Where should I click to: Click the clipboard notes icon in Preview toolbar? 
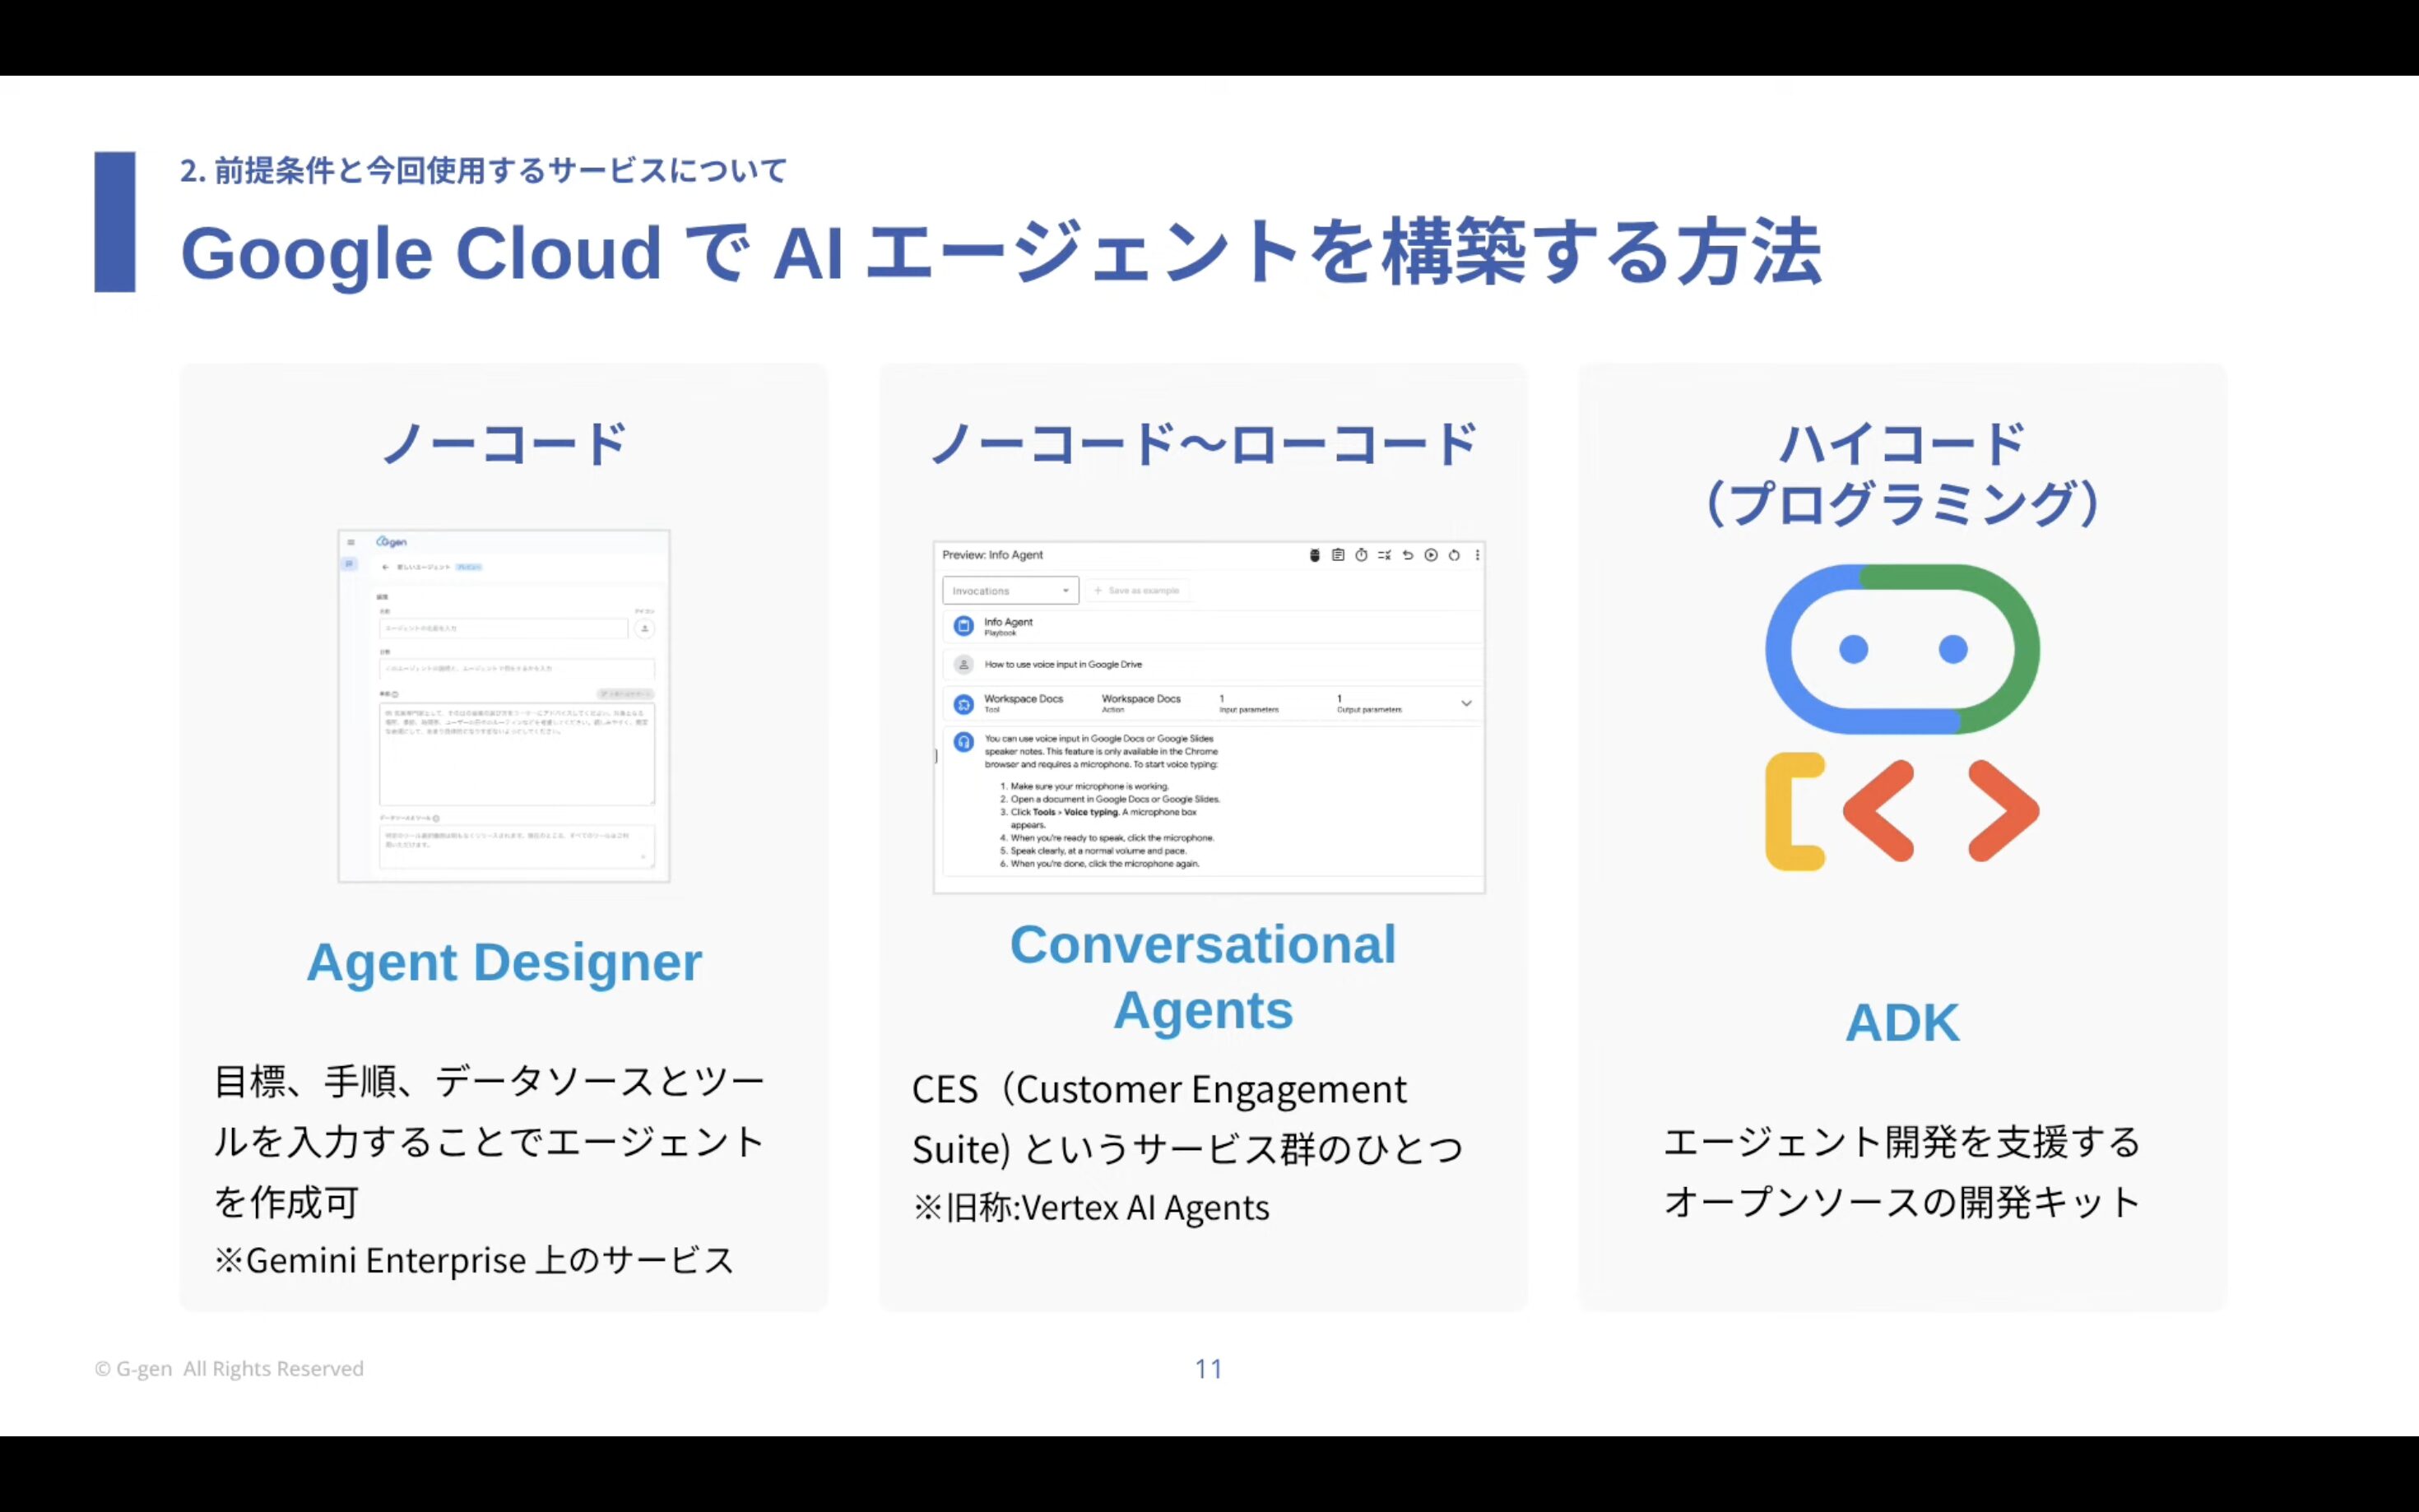[1338, 555]
